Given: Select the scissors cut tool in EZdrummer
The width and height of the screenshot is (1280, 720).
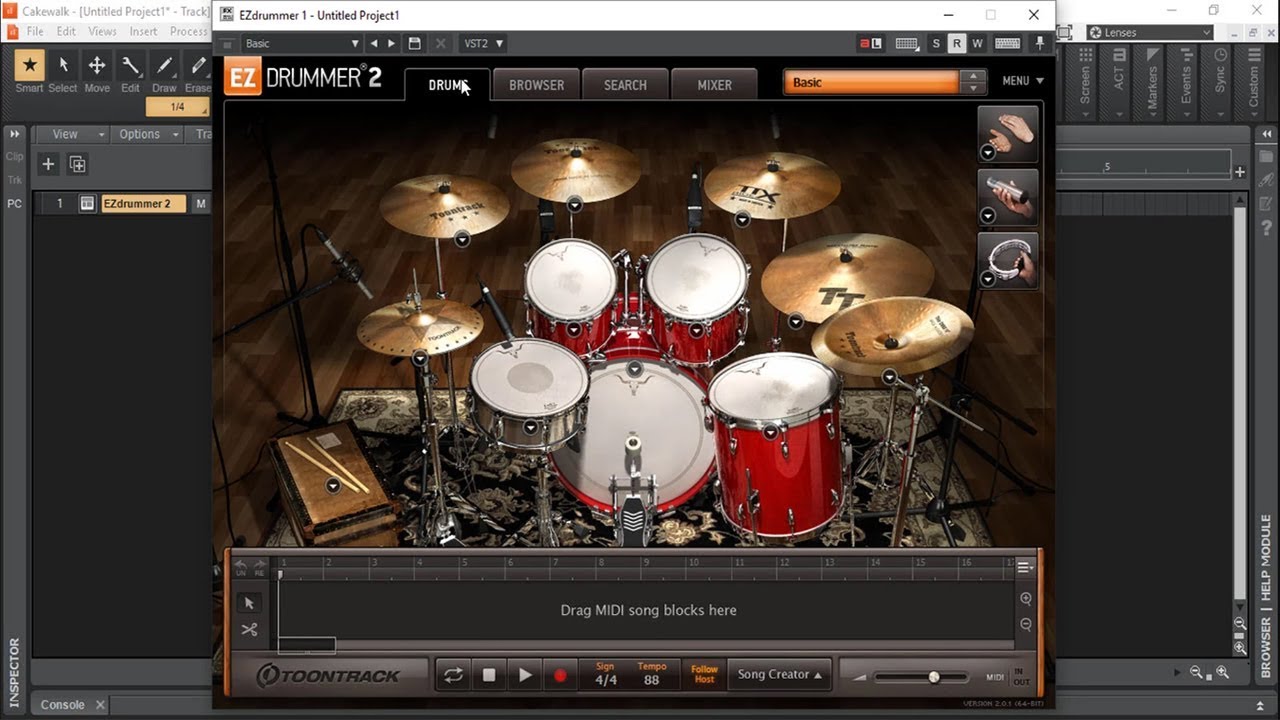Looking at the screenshot, I should pos(249,629).
